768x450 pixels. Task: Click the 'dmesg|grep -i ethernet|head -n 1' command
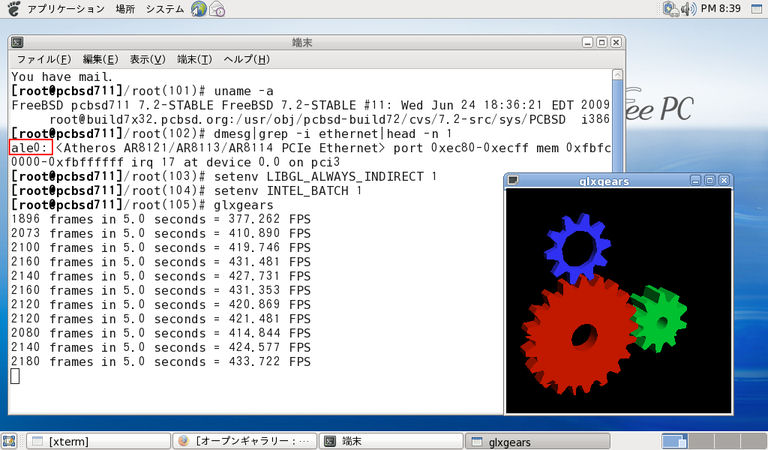[x=333, y=134]
